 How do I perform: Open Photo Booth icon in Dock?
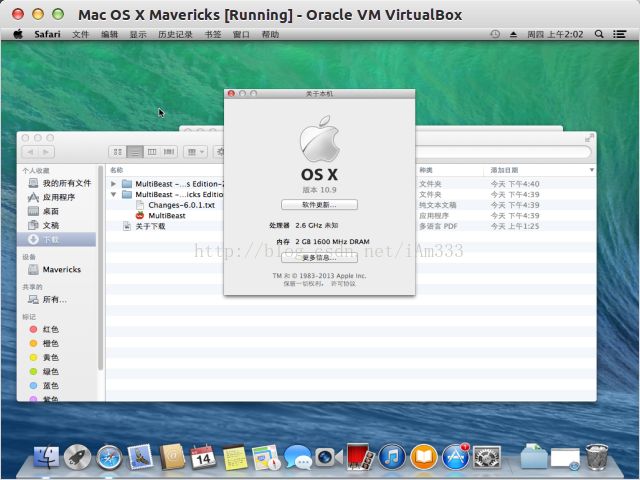tap(360, 456)
